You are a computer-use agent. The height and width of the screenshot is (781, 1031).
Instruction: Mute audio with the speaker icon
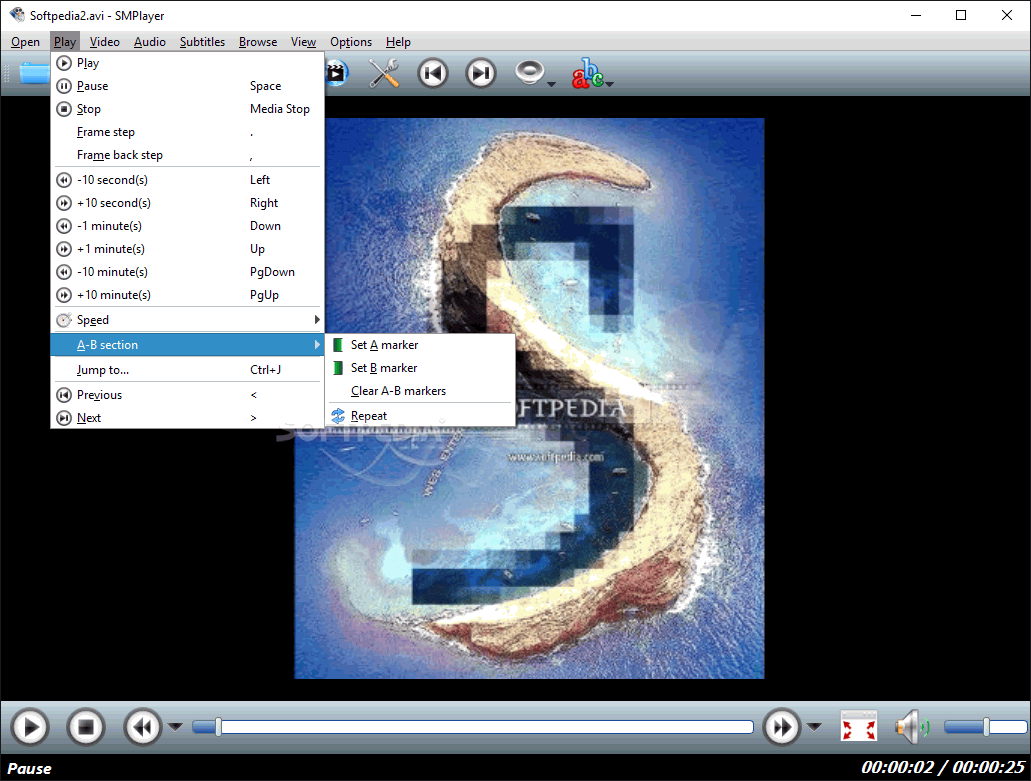913,727
